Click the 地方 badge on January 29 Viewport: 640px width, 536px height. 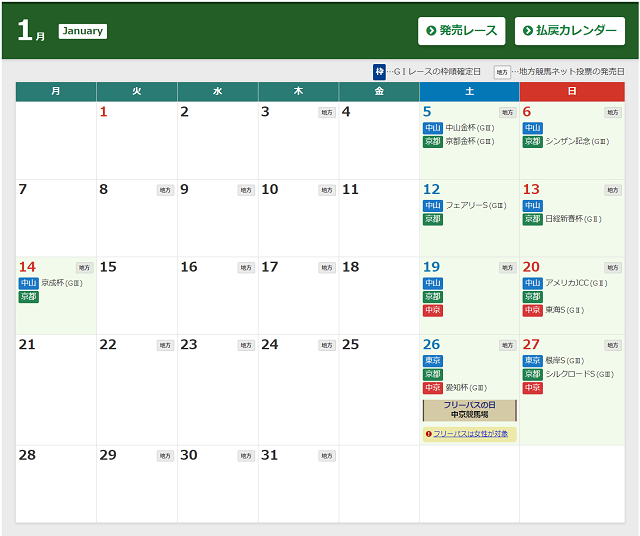(165, 456)
